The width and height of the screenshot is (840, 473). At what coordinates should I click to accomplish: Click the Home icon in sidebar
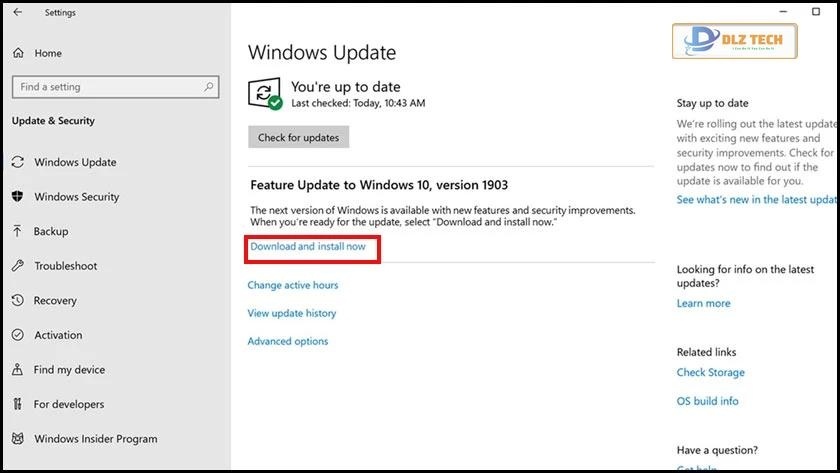click(18, 53)
